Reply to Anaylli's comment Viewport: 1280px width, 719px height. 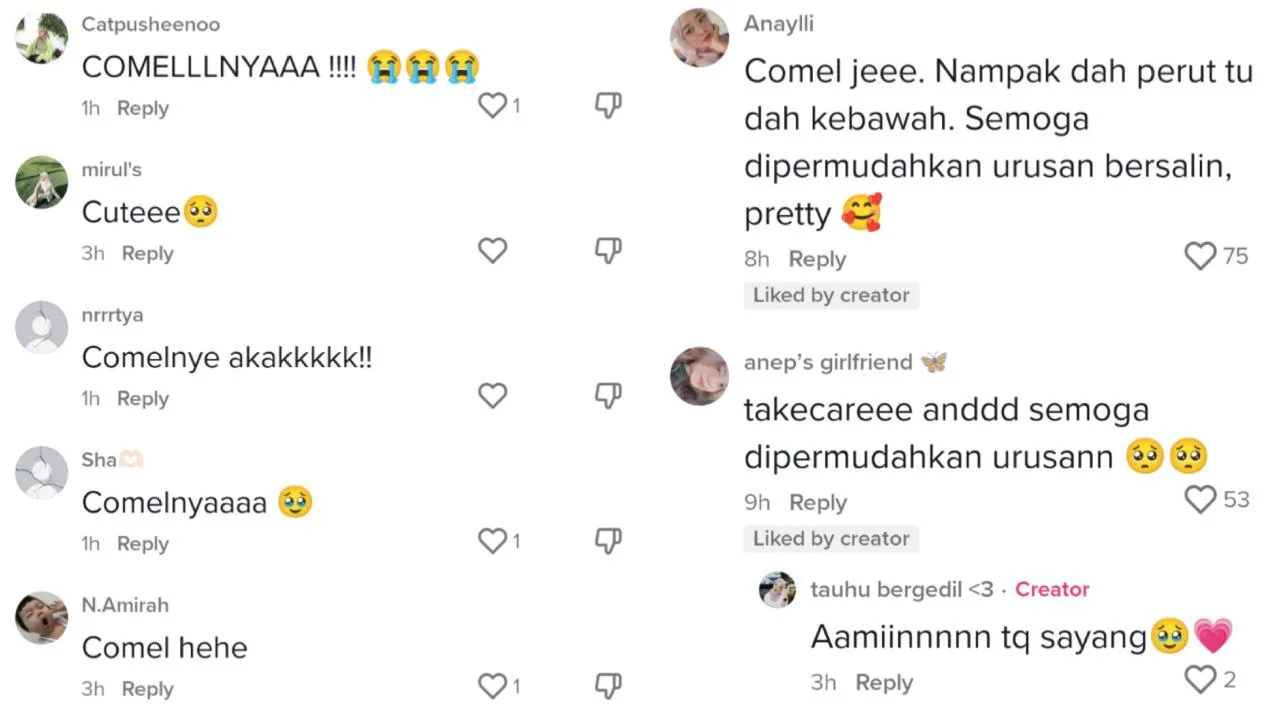tap(817, 259)
